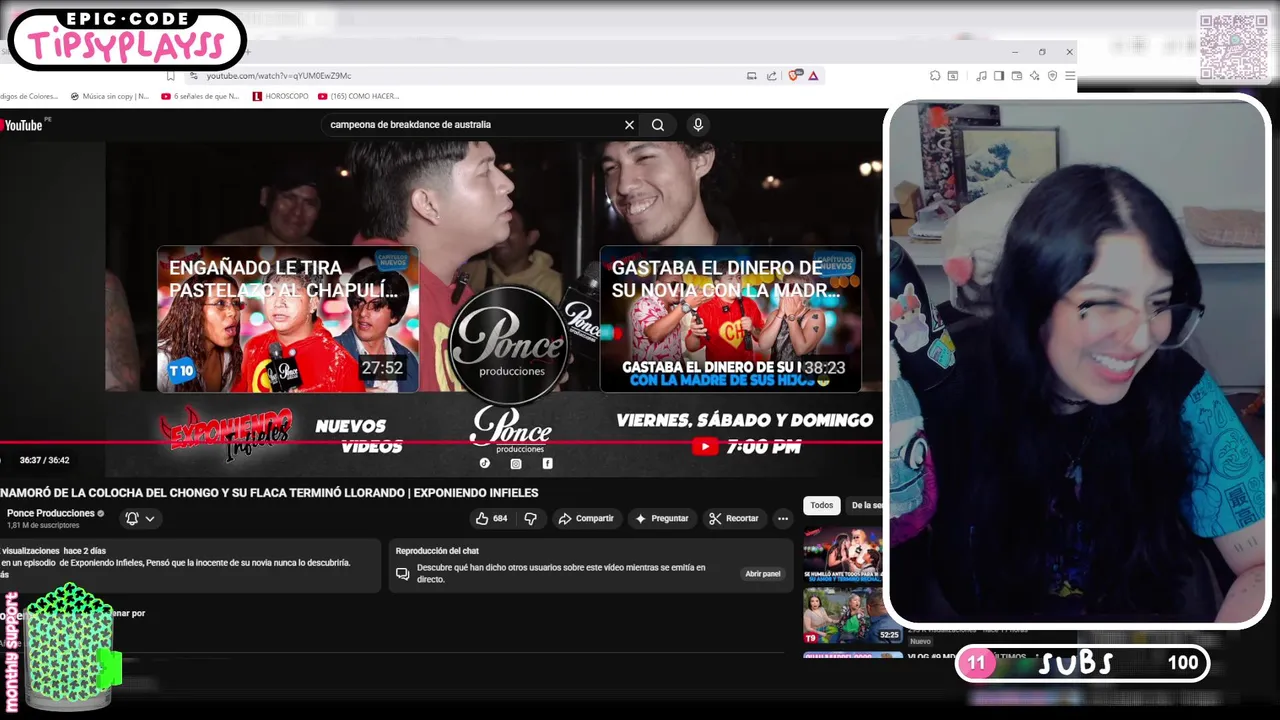1280x720 pixels.
Task: Like the video with thumbs up 684
Action: (x=491, y=518)
